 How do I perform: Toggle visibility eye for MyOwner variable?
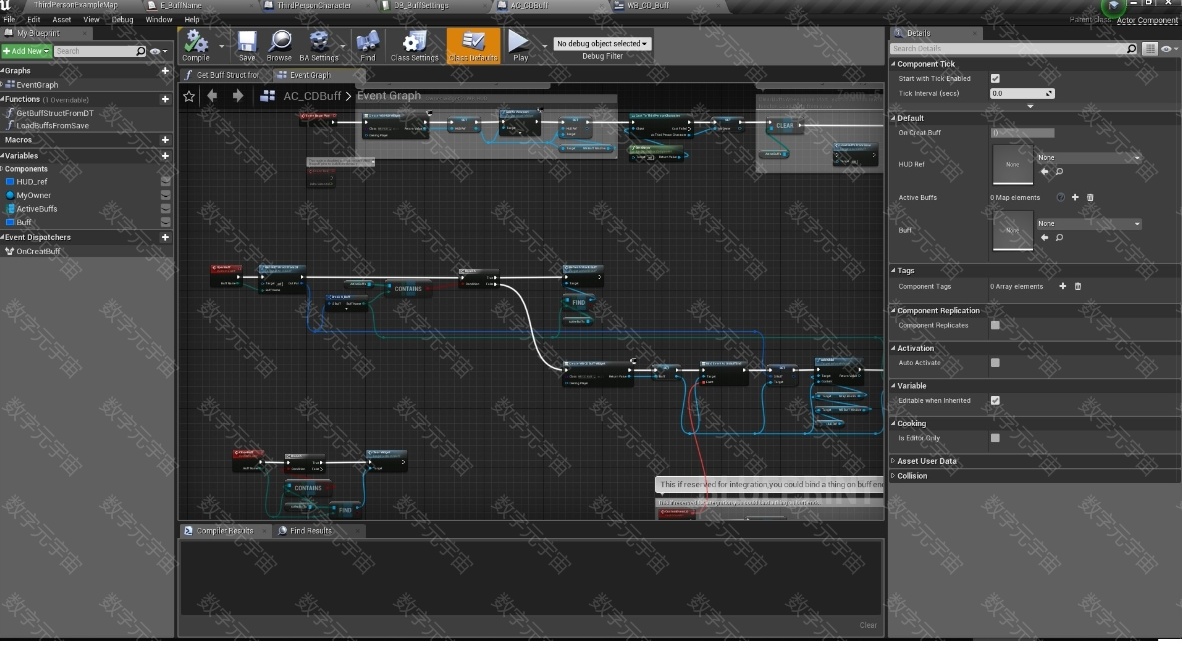[165, 195]
